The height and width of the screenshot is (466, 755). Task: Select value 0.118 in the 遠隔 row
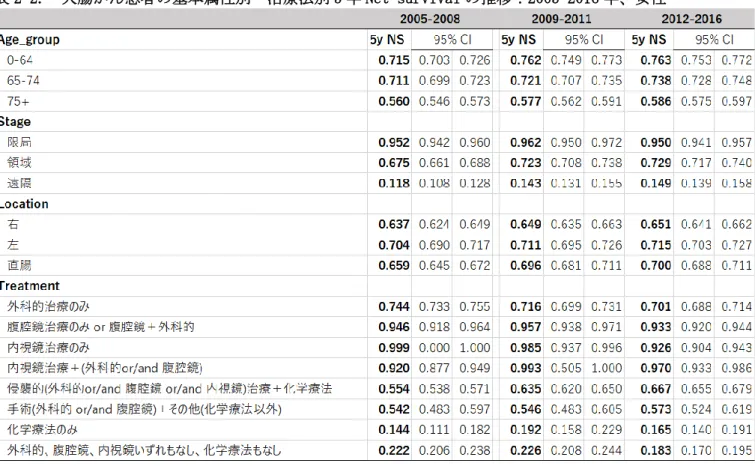(393, 183)
